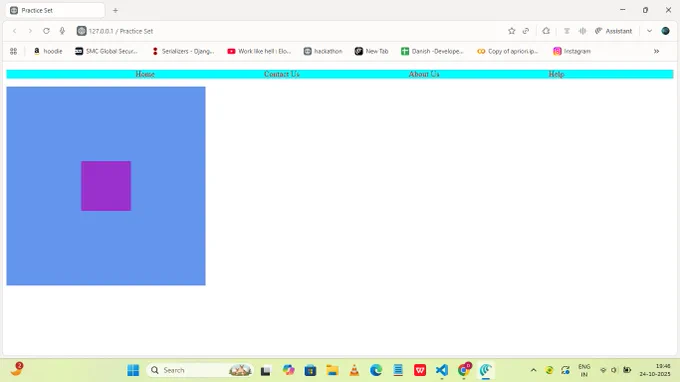Click the Help navigation link
The image size is (680, 382).
556,74
